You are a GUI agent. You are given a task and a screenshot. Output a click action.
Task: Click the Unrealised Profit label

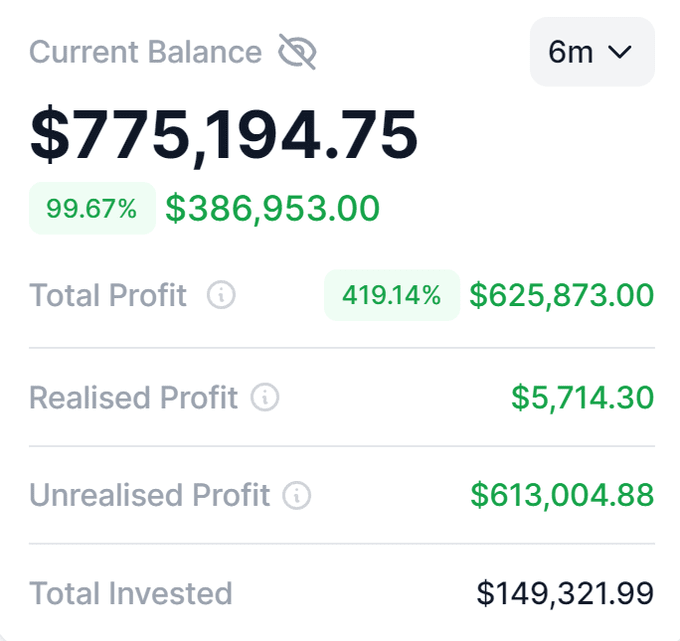coord(150,495)
